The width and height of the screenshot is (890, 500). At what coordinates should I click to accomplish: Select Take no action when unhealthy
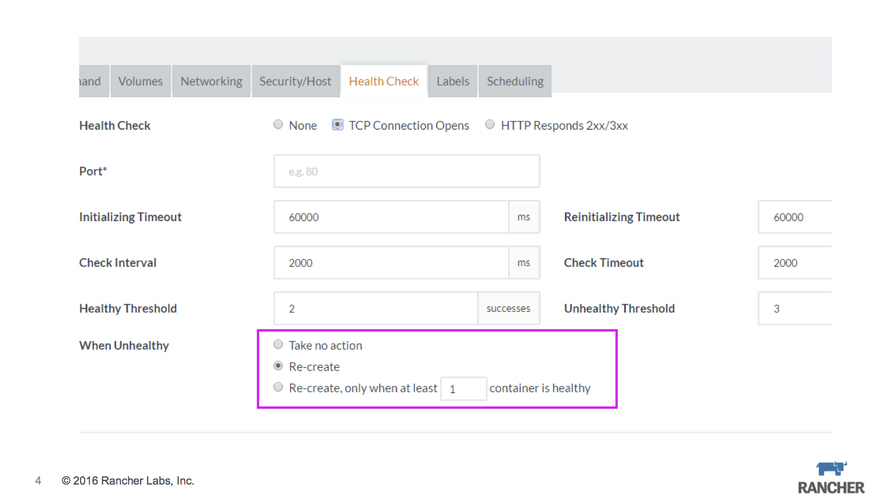[x=278, y=345]
